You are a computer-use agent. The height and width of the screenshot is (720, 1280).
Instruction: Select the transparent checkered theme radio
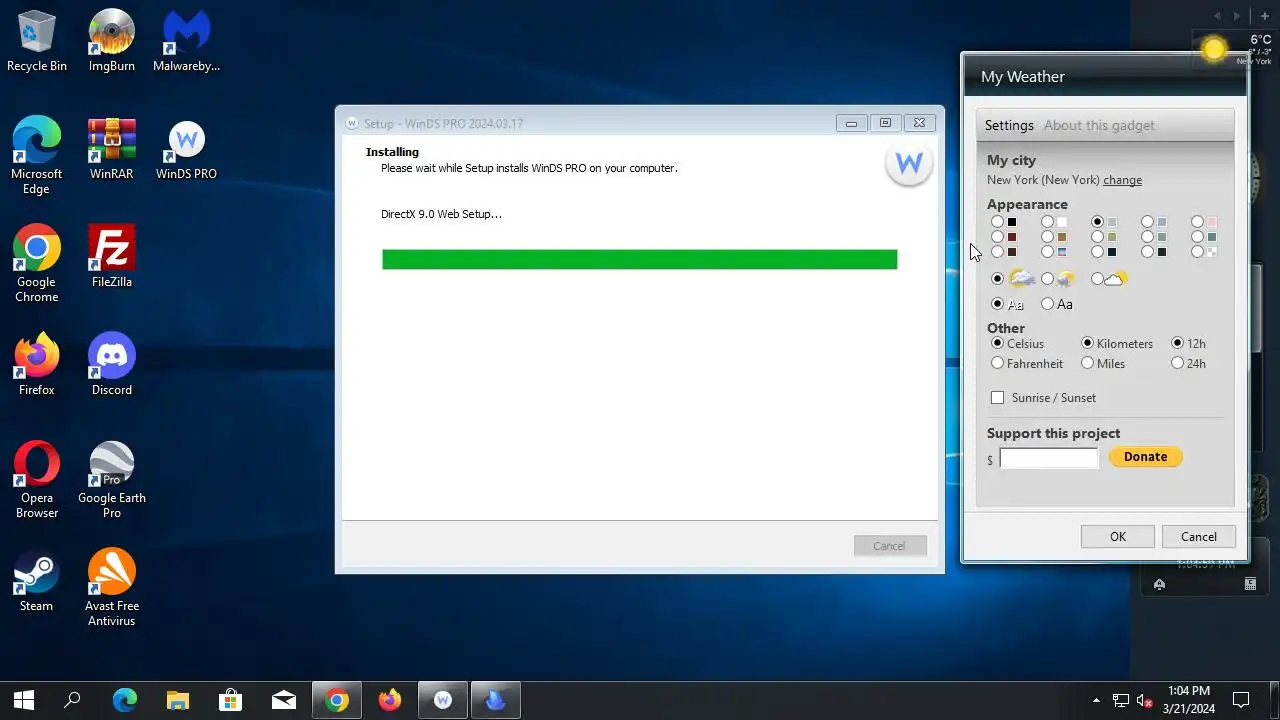point(1197,252)
